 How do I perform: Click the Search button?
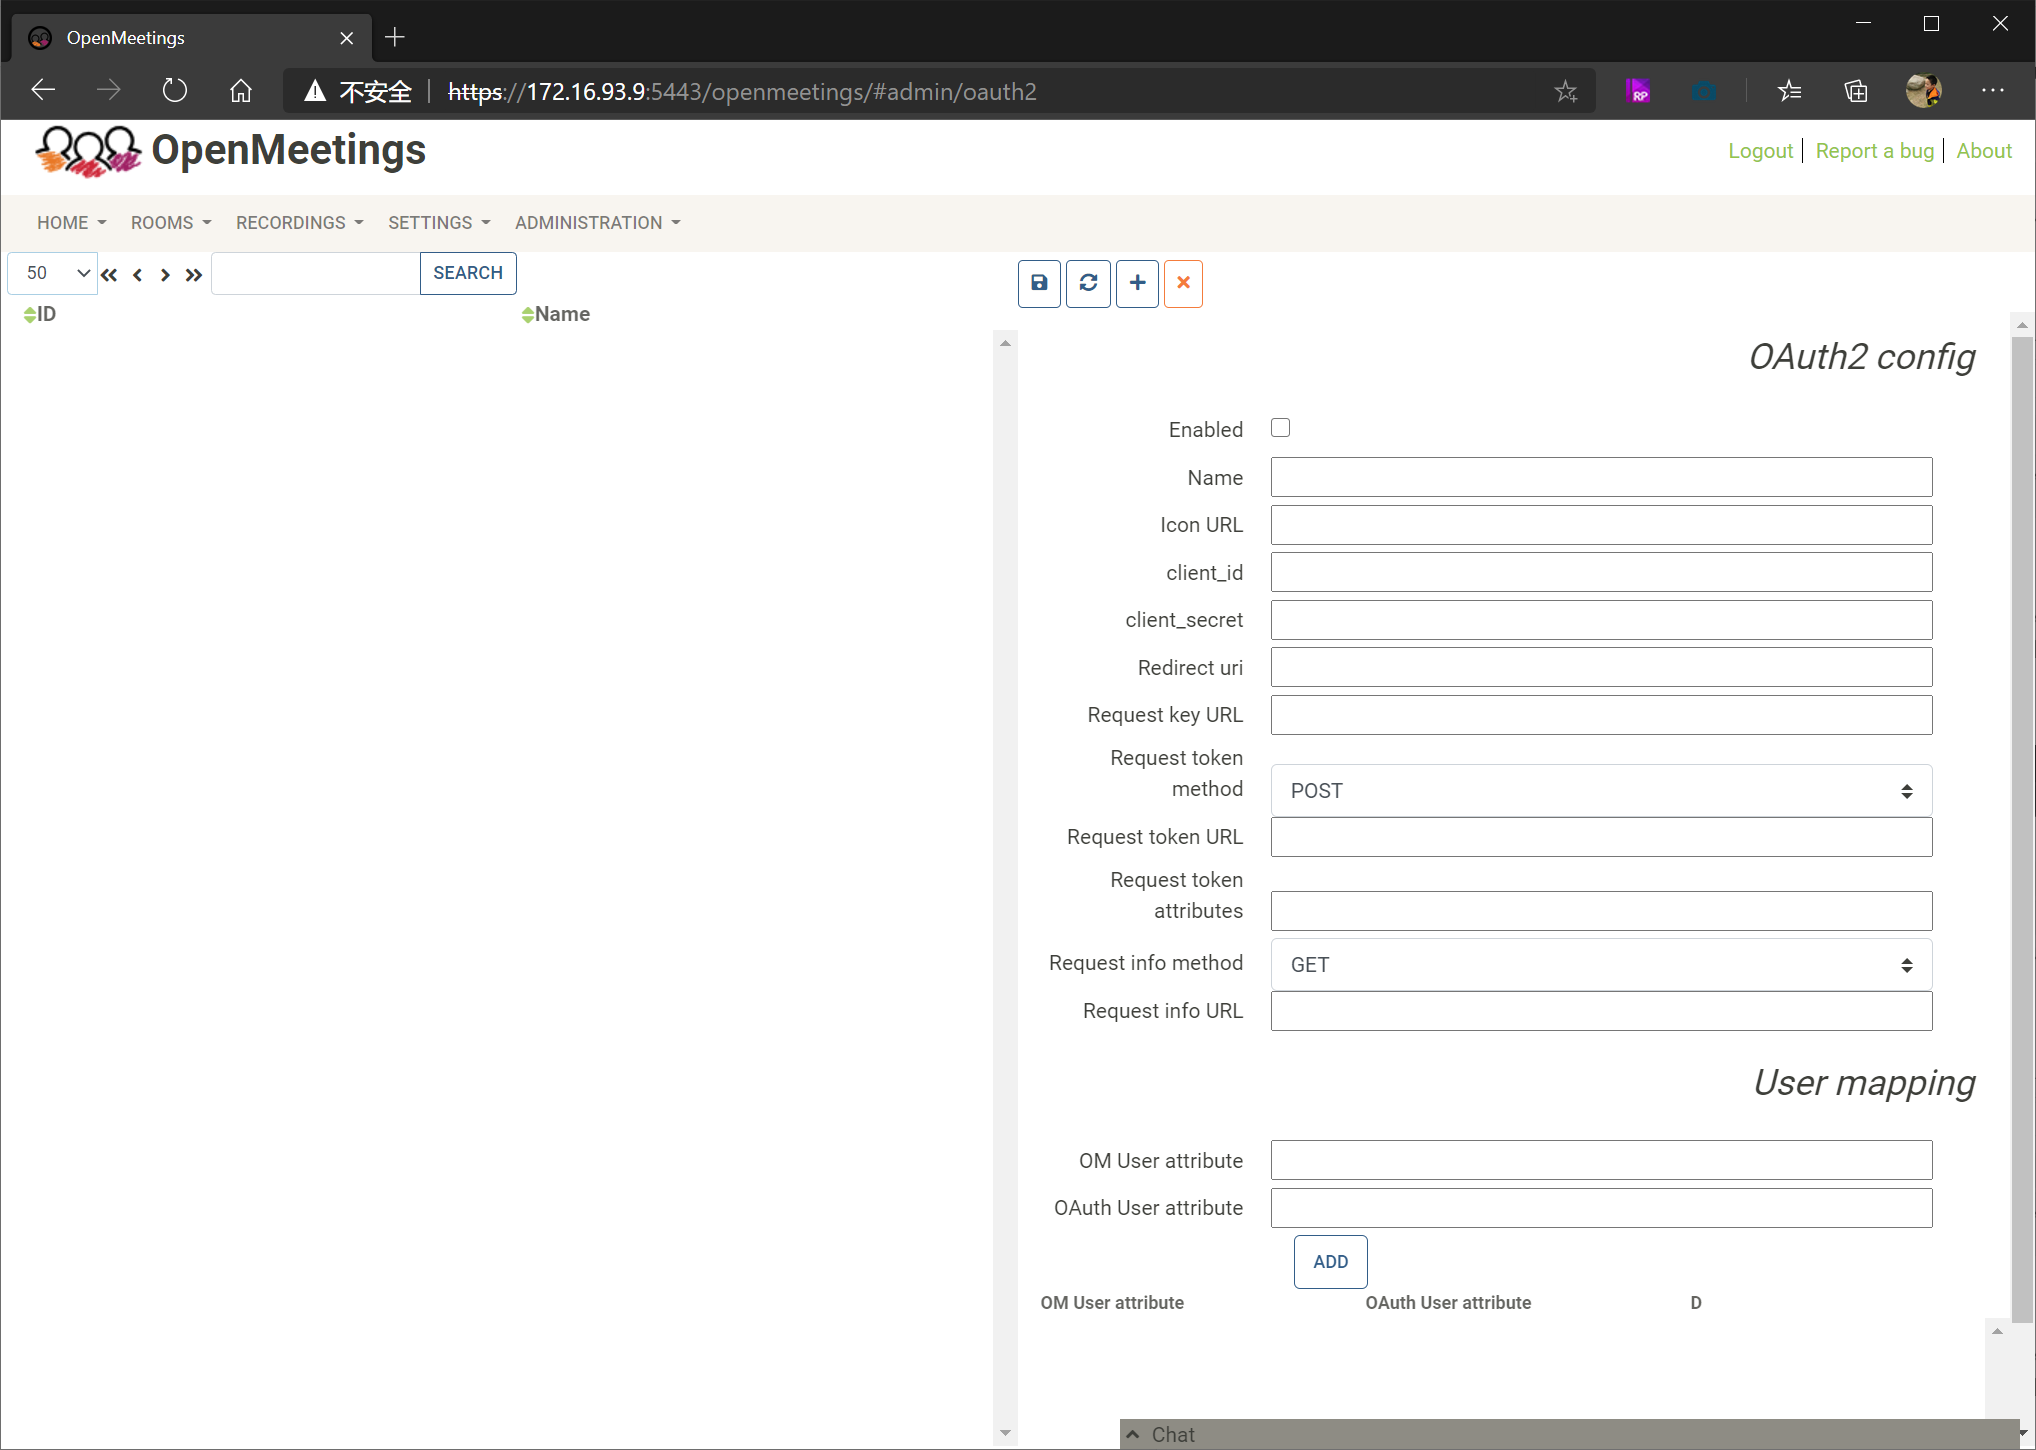pyautogui.click(x=467, y=273)
